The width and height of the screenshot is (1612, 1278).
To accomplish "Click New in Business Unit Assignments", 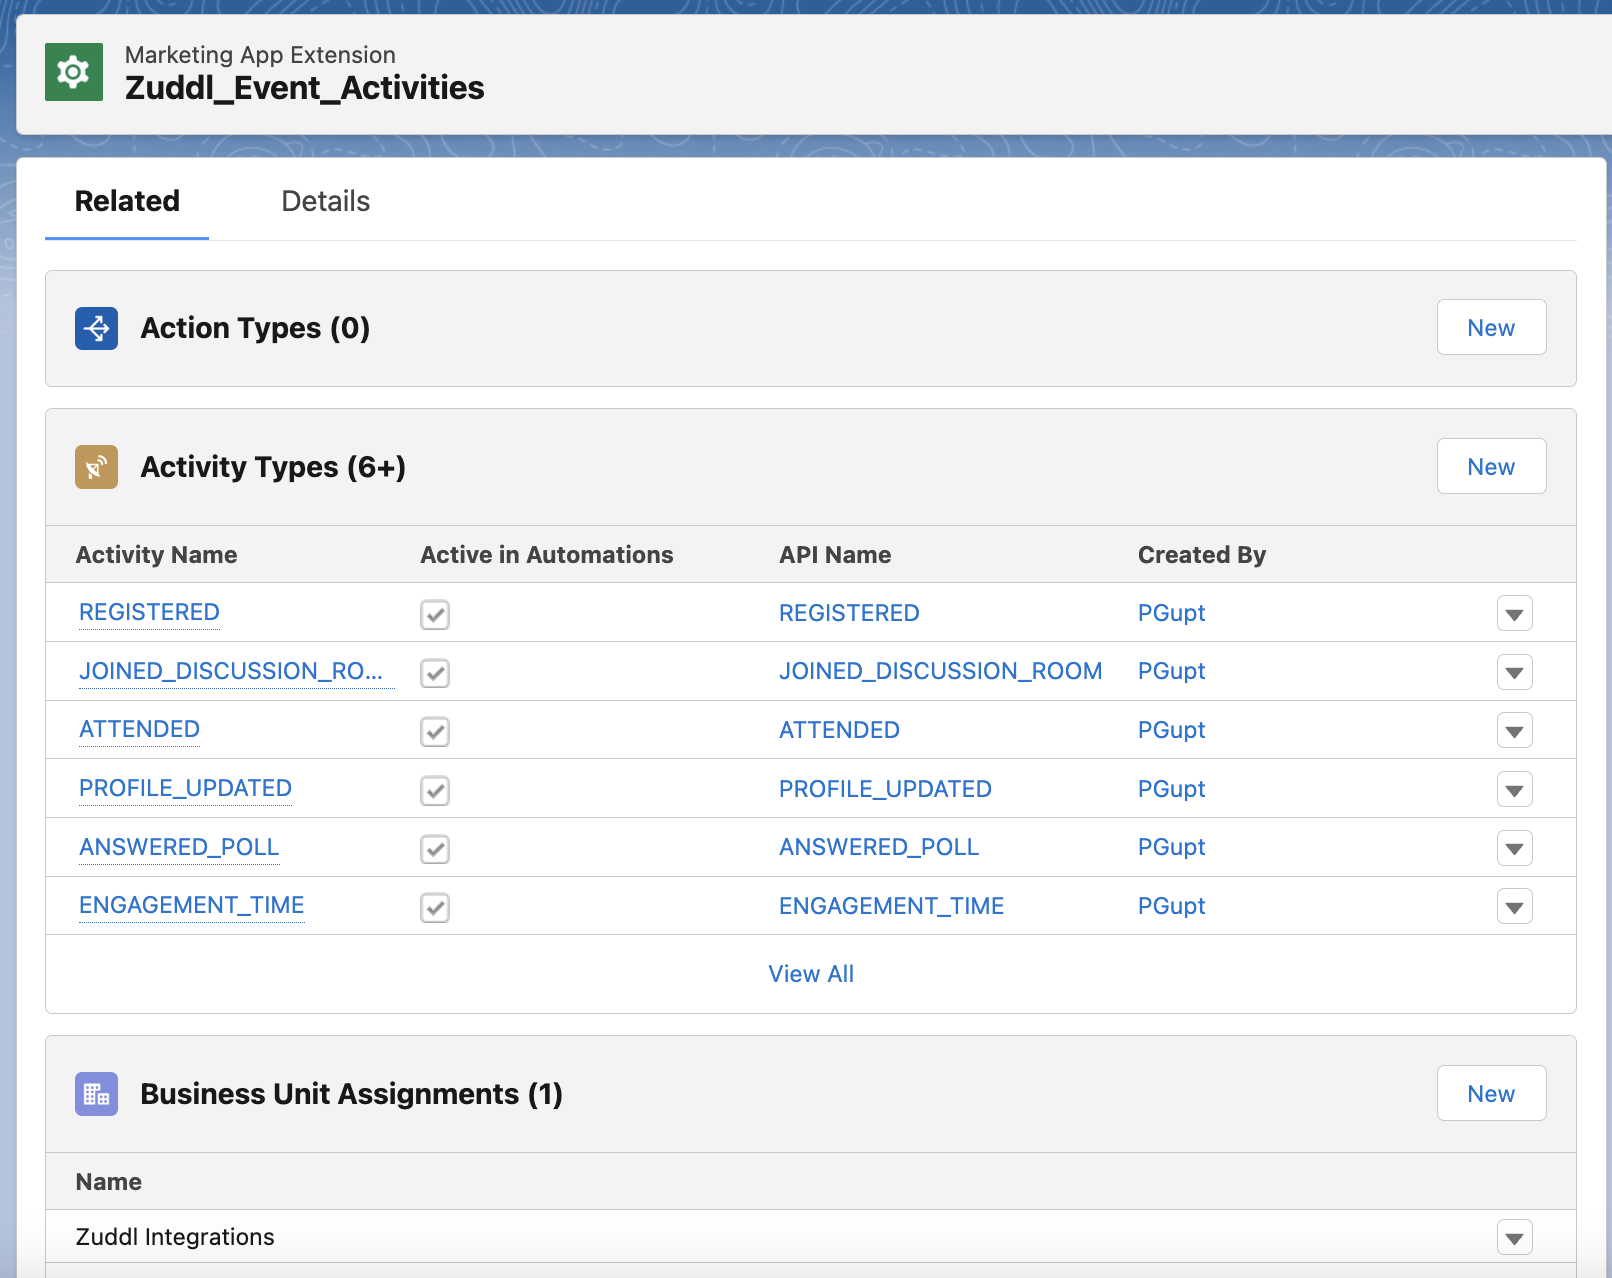I will click(1491, 1093).
